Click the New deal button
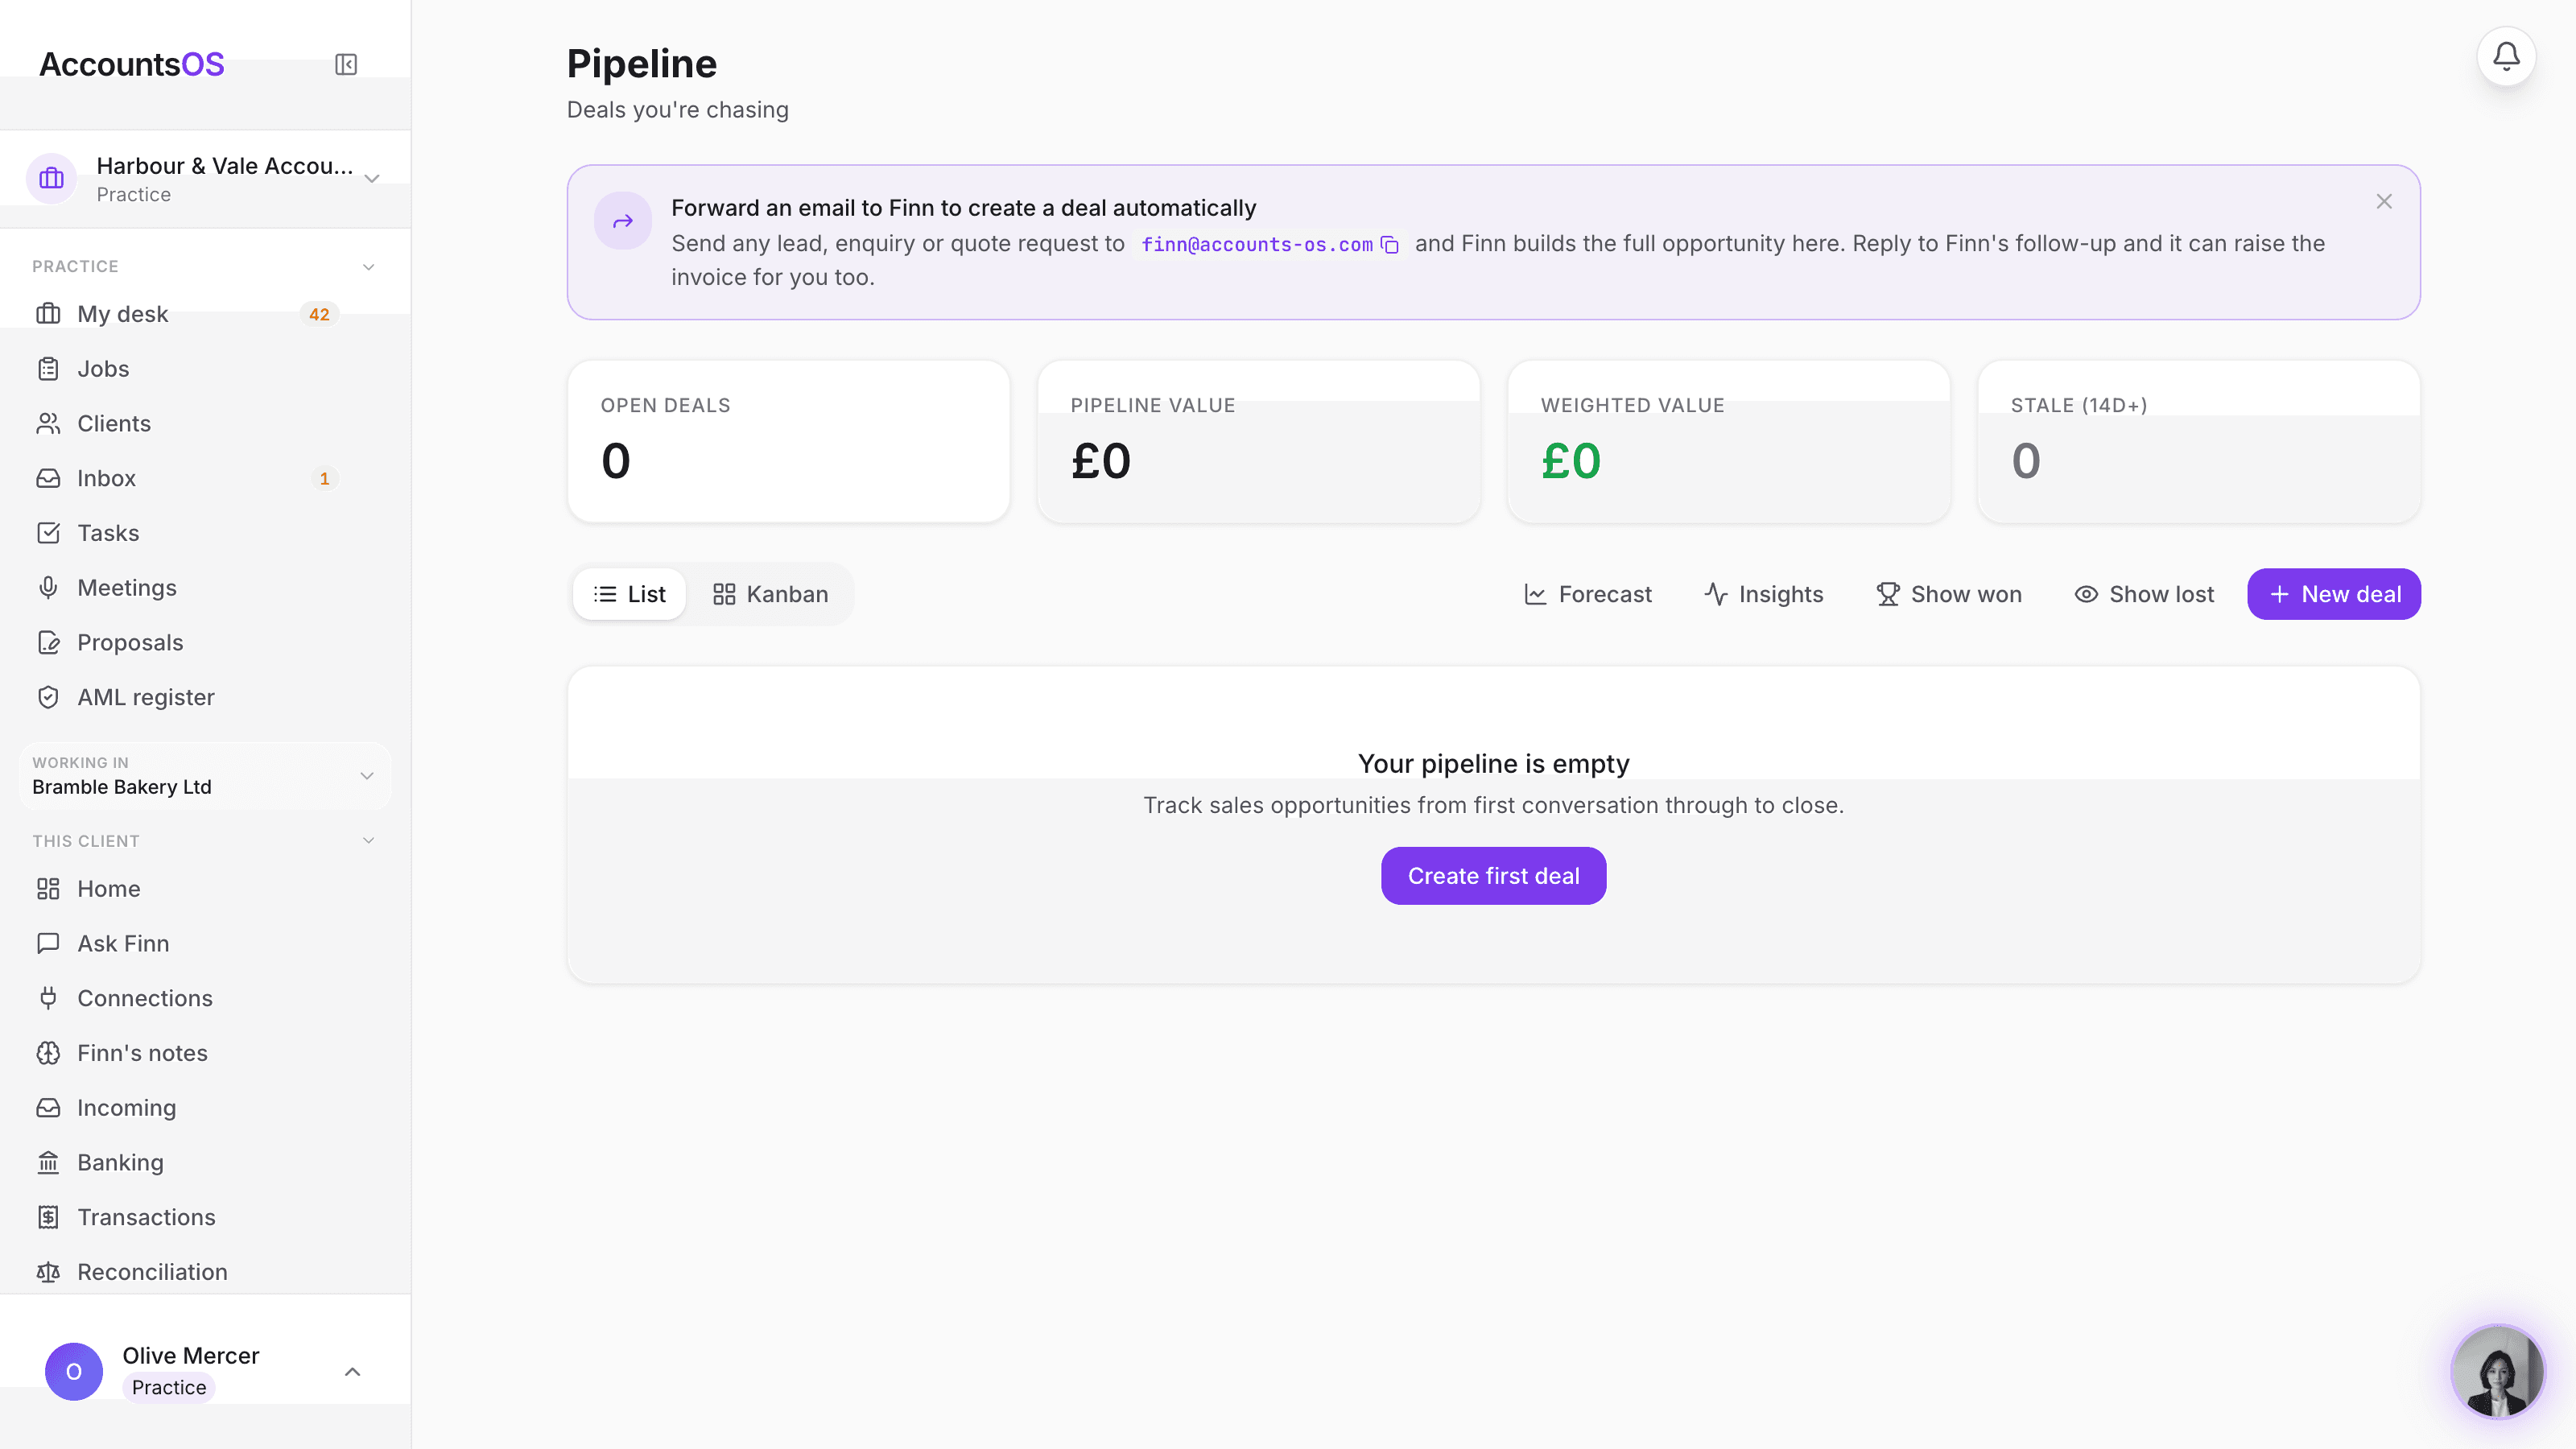 pyautogui.click(x=2334, y=594)
